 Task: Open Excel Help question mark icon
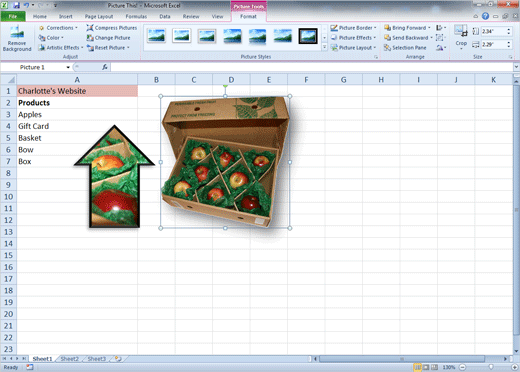pos(485,16)
